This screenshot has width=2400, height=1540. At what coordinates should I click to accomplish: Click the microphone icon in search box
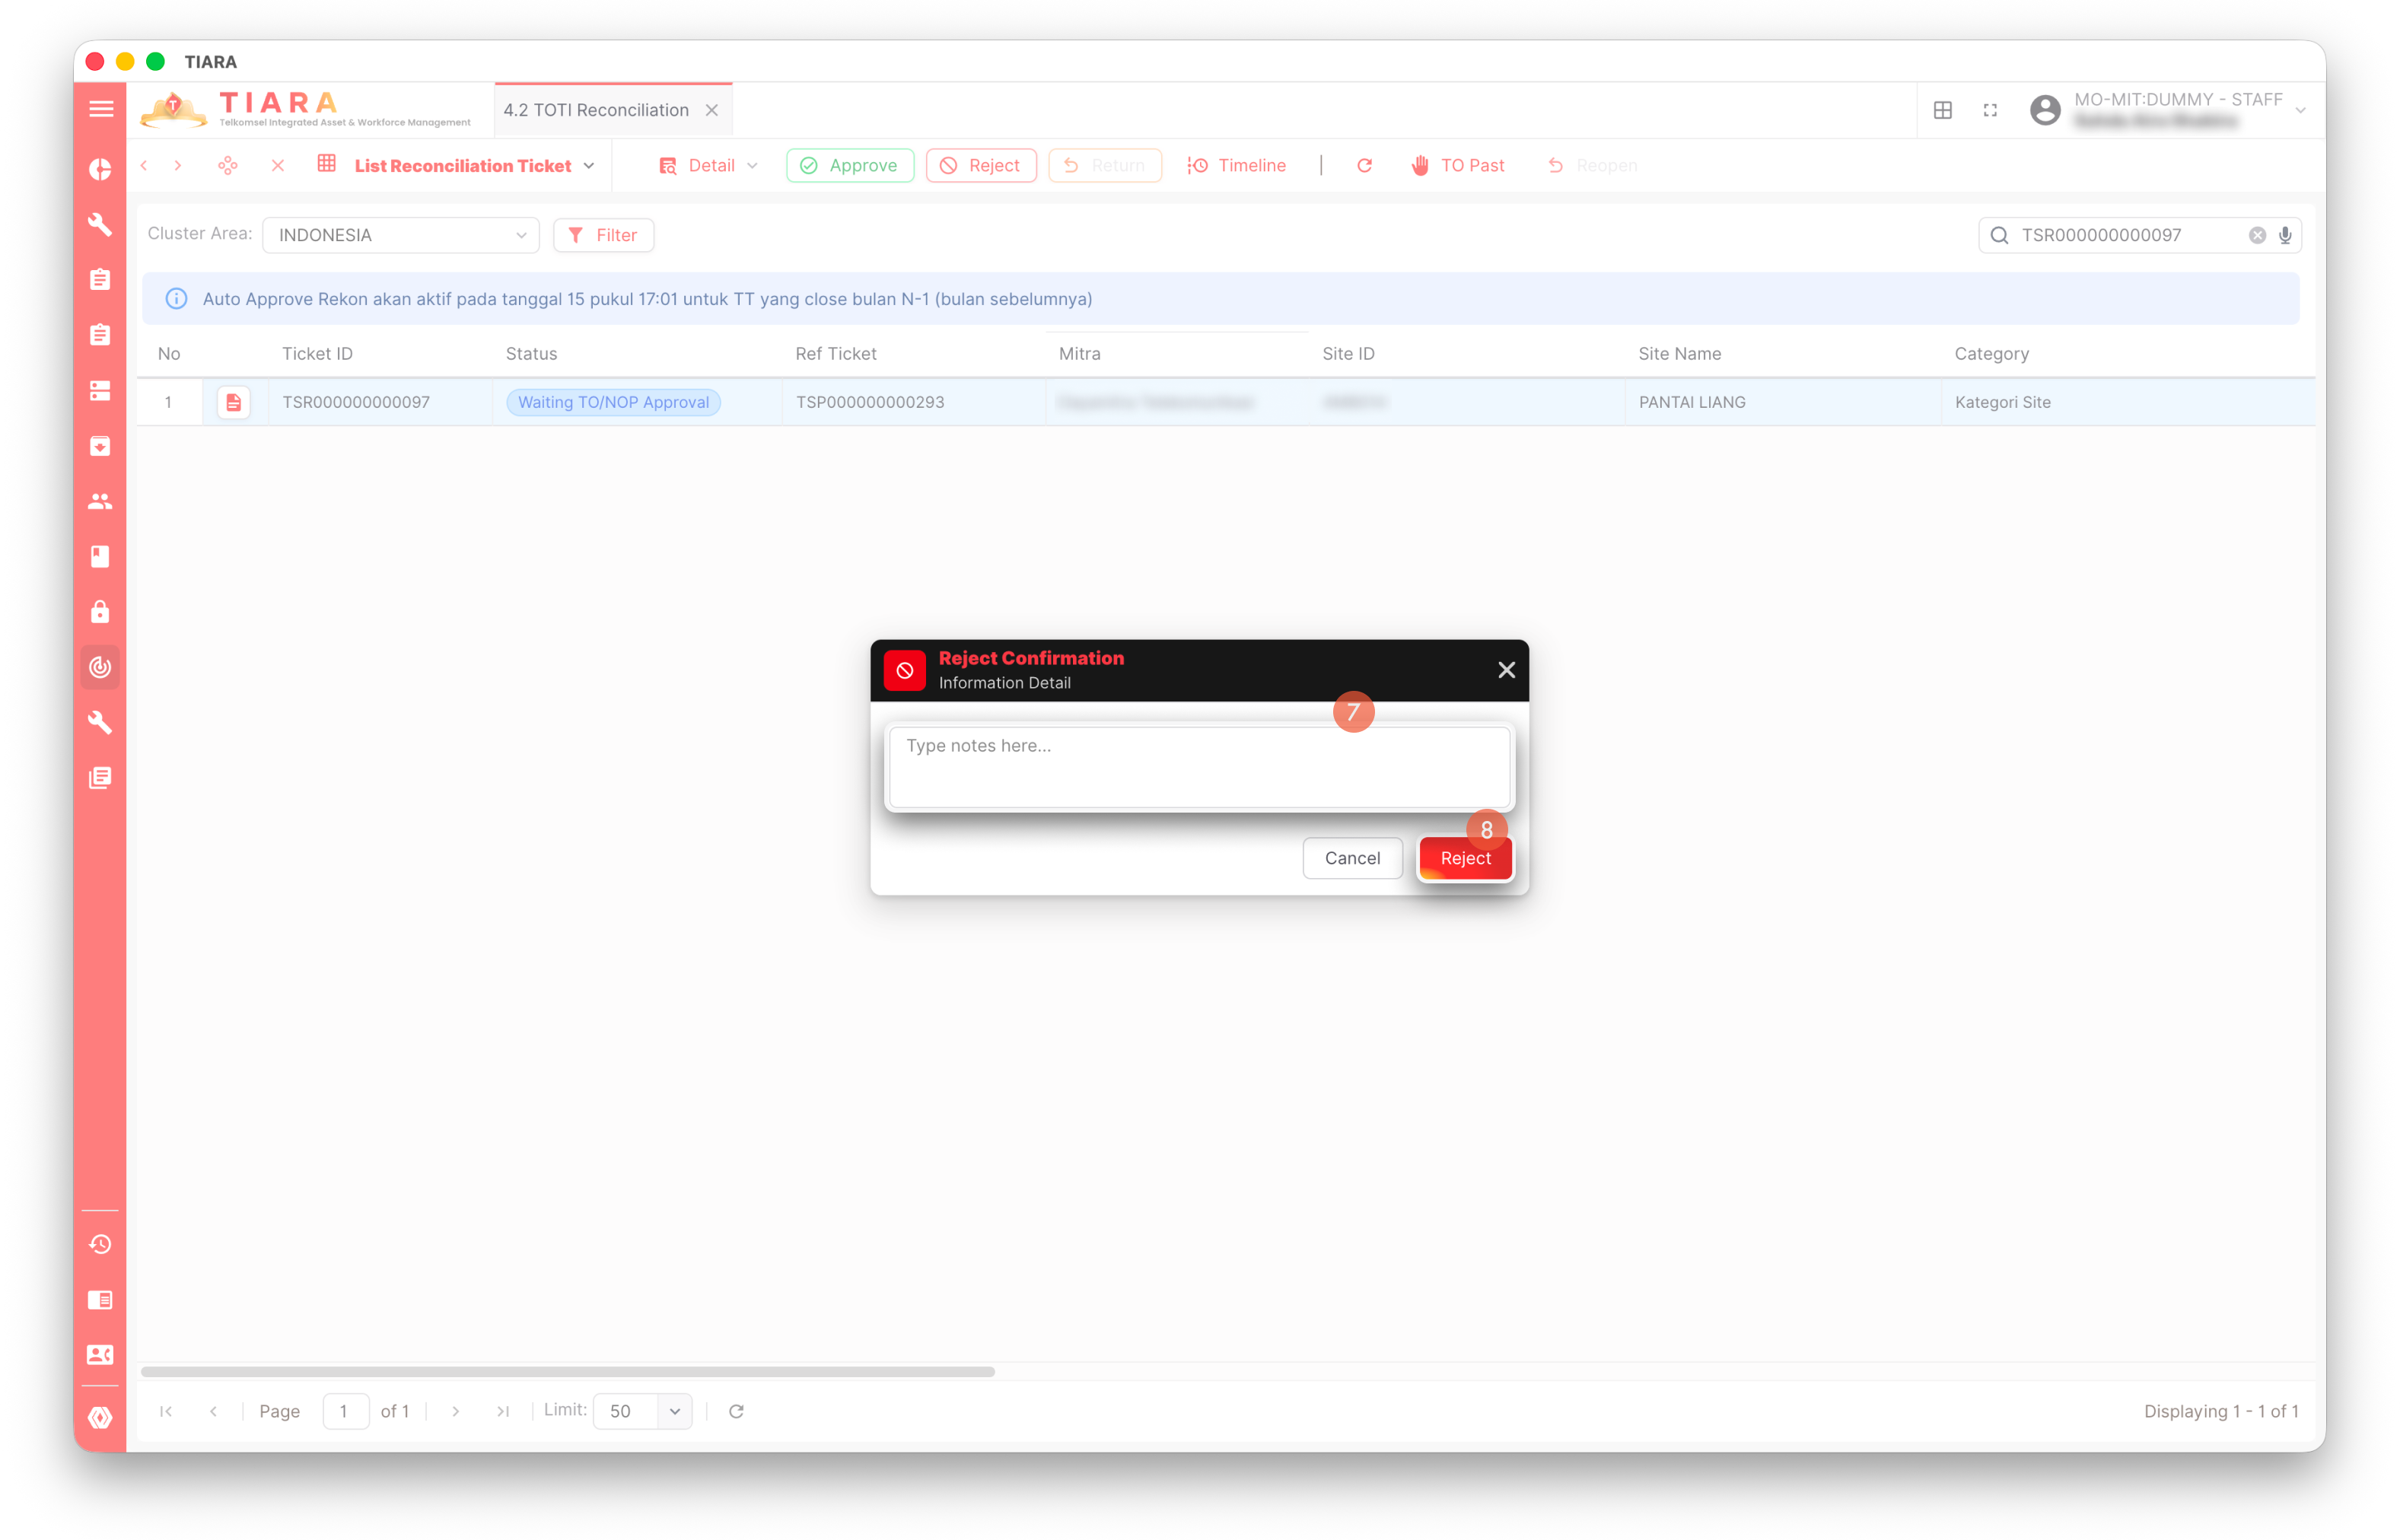click(x=2285, y=235)
